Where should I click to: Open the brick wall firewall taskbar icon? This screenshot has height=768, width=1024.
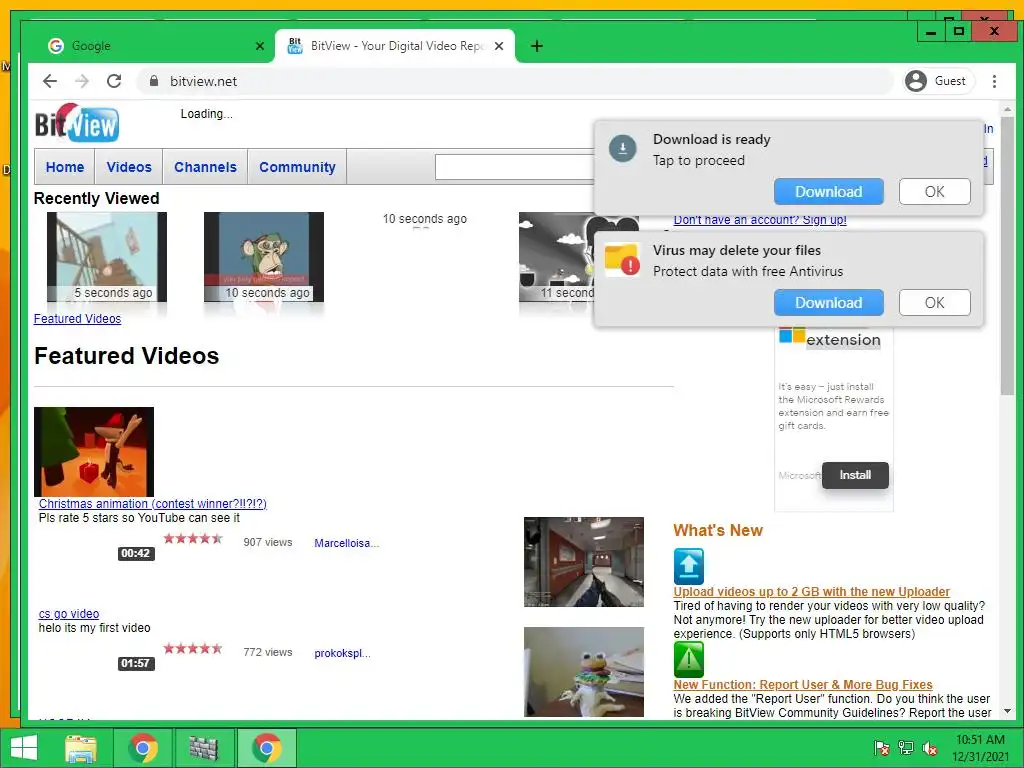point(204,748)
